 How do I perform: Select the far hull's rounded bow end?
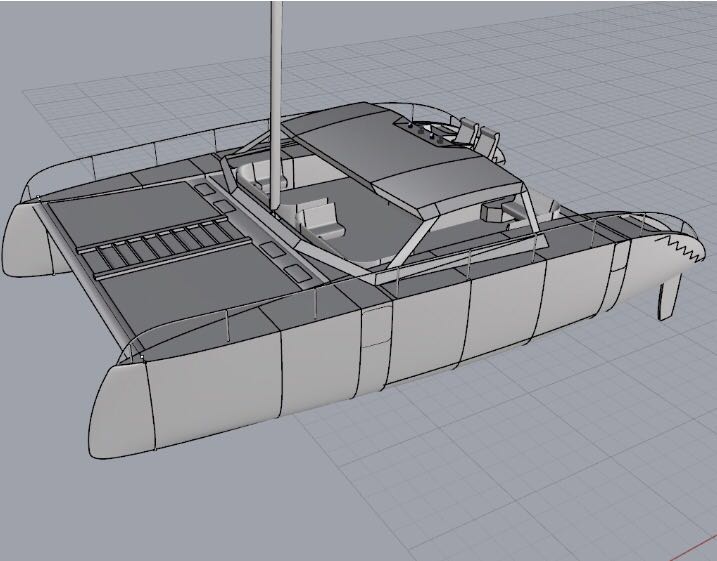tap(27, 239)
